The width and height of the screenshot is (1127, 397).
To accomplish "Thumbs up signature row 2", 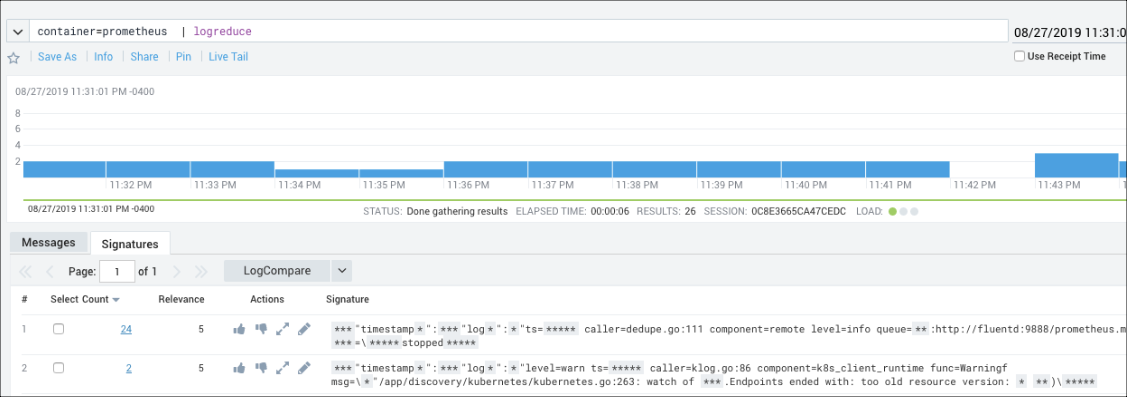I will (239, 368).
